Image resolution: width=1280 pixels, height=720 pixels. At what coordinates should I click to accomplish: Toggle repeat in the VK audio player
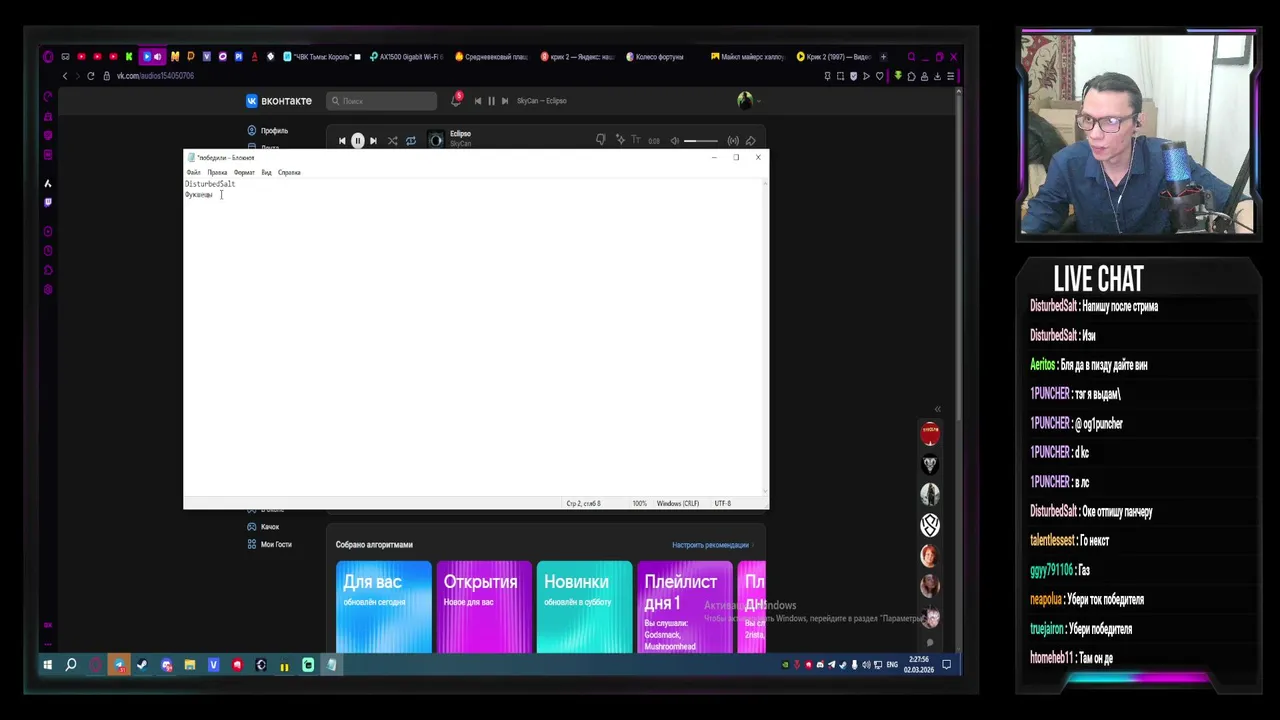(410, 141)
